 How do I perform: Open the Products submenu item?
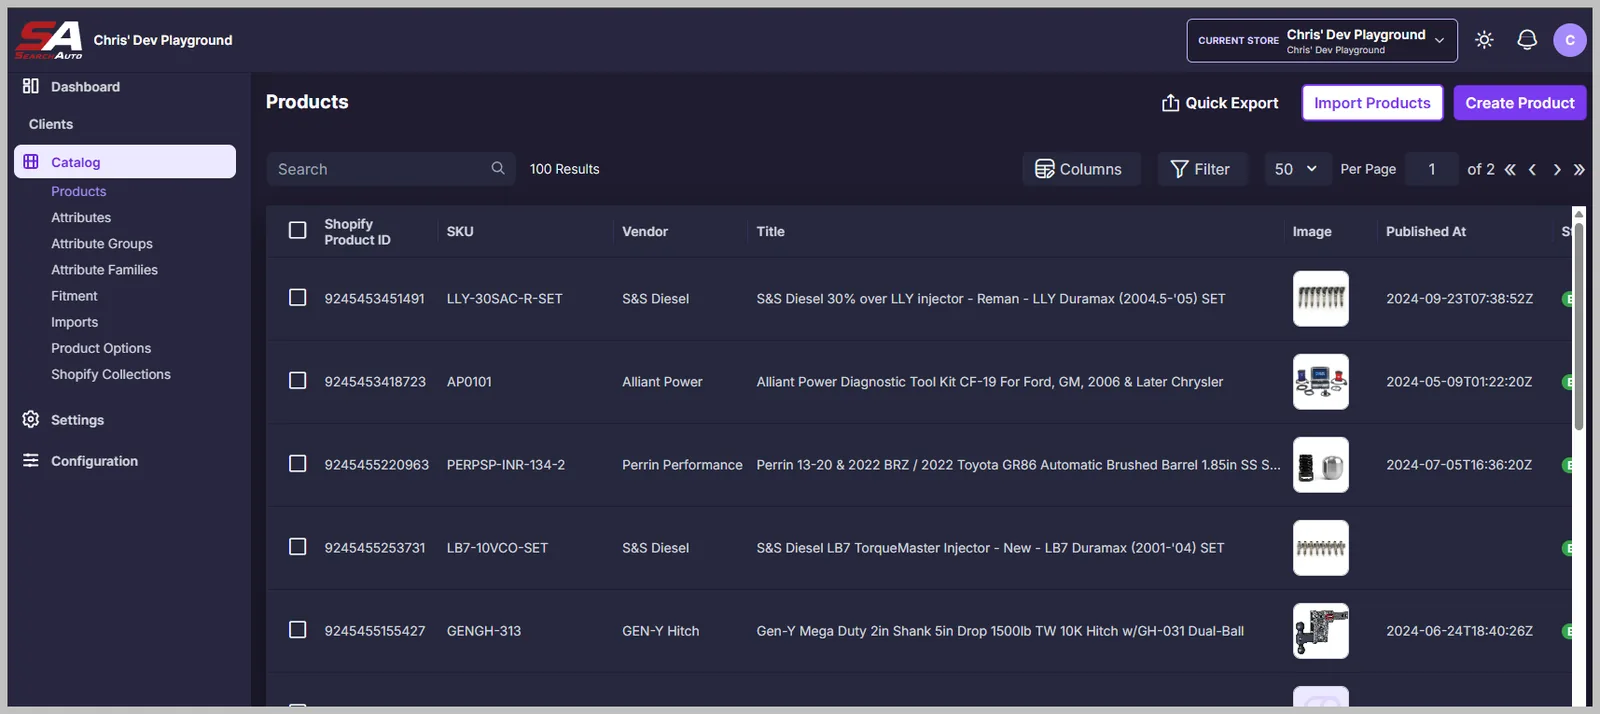pyautogui.click(x=78, y=191)
